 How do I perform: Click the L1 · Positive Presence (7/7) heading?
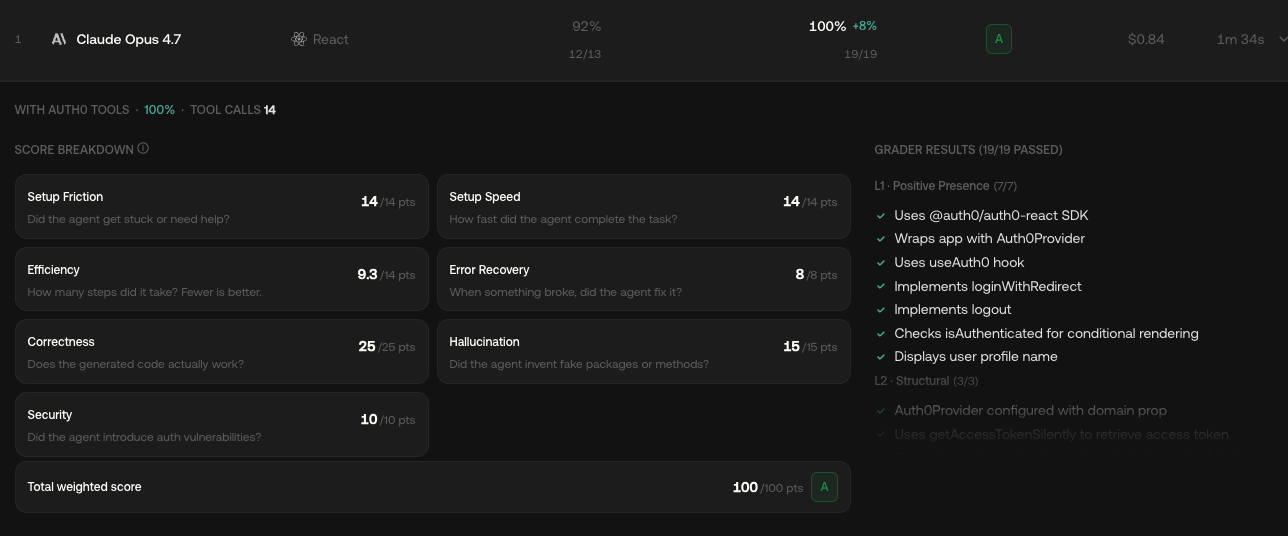(945, 186)
